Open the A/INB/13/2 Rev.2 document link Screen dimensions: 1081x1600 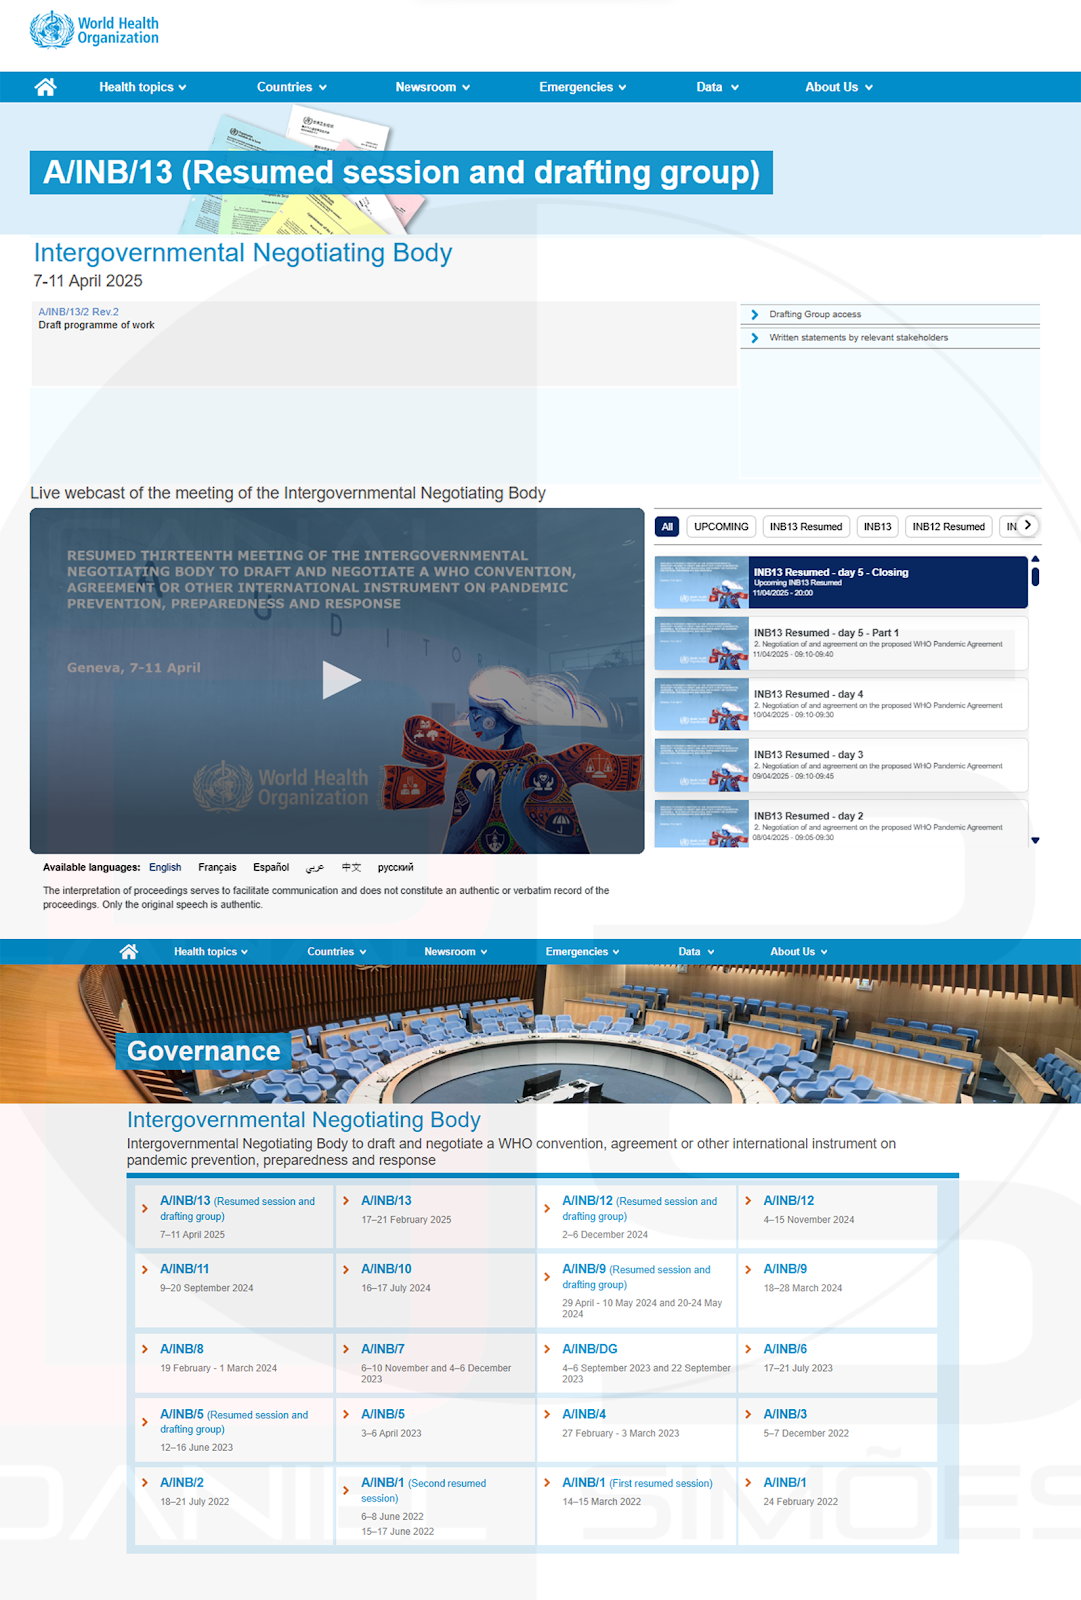(x=78, y=312)
